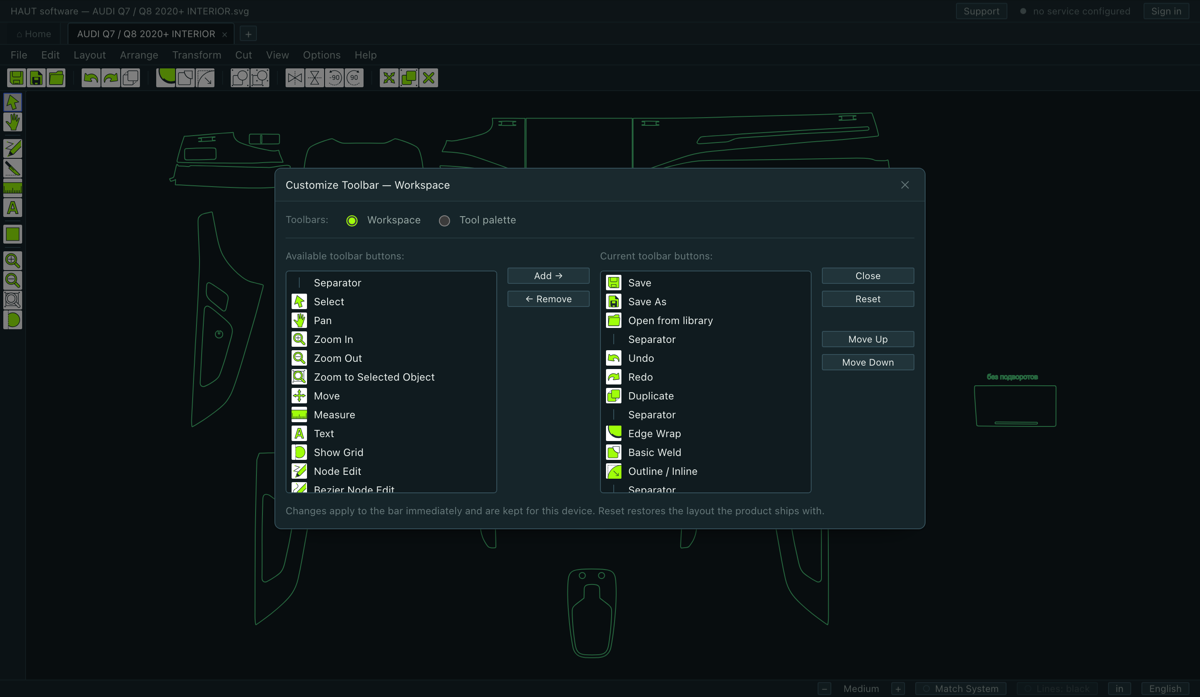The image size is (1200, 697).
Task: Increase the size with the plus stepper
Action: [898, 688]
